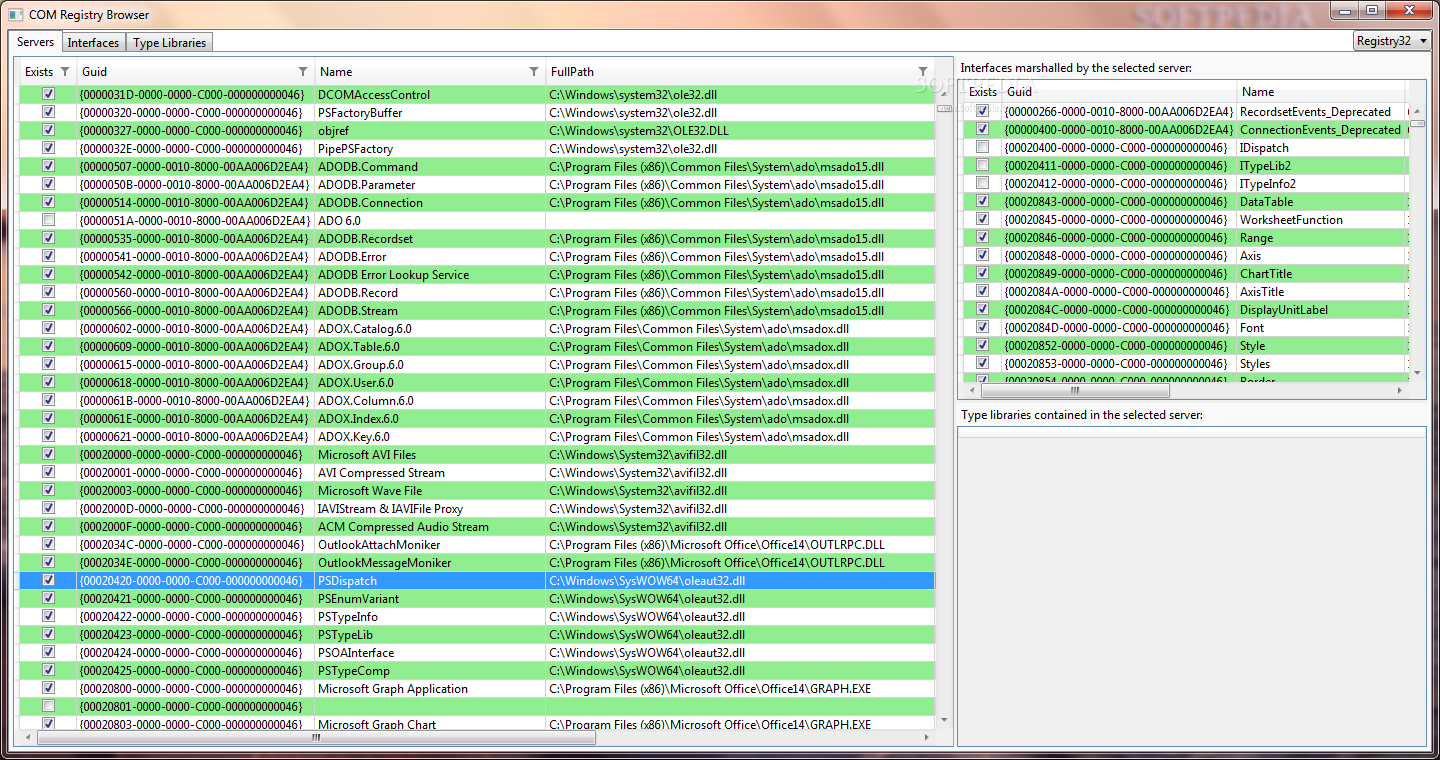
Task: Click interfaces list scroll down arrow
Action: click(x=1416, y=373)
